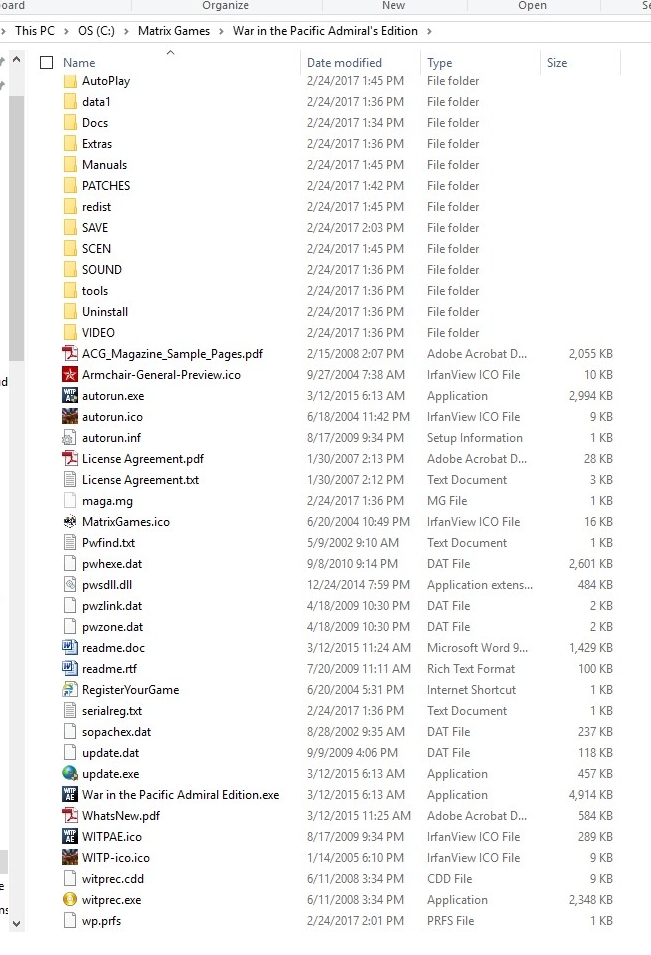Image resolution: width=651 pixels, height=955 pixels.
Task: Select the Manuals folder name
Action: 105,165
